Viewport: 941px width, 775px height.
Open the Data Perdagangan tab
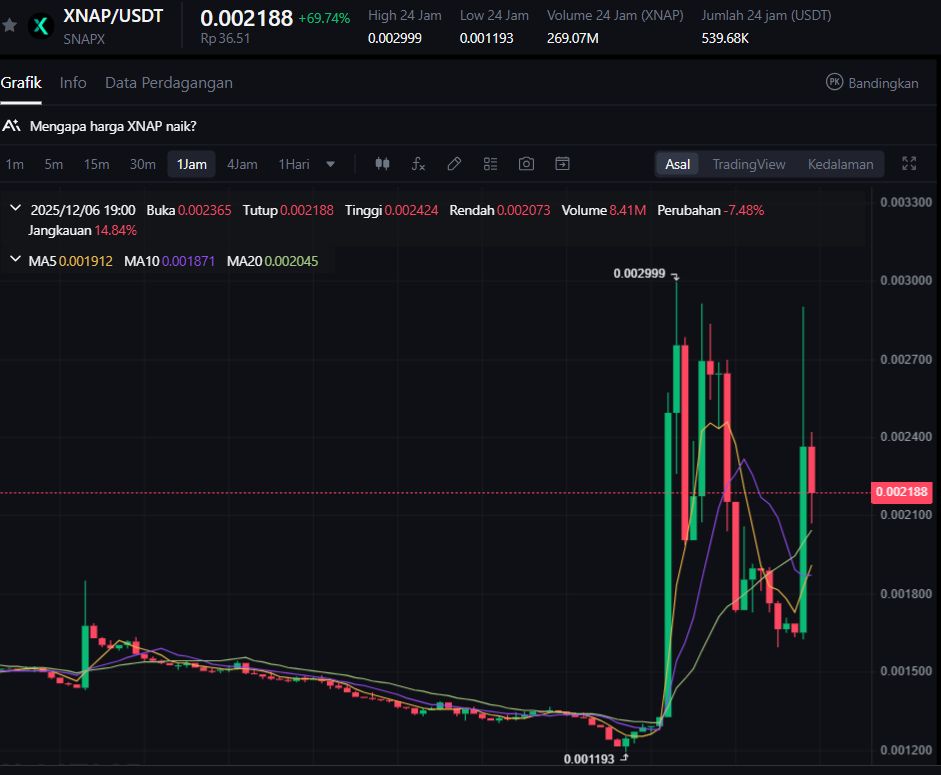[168, 83]
